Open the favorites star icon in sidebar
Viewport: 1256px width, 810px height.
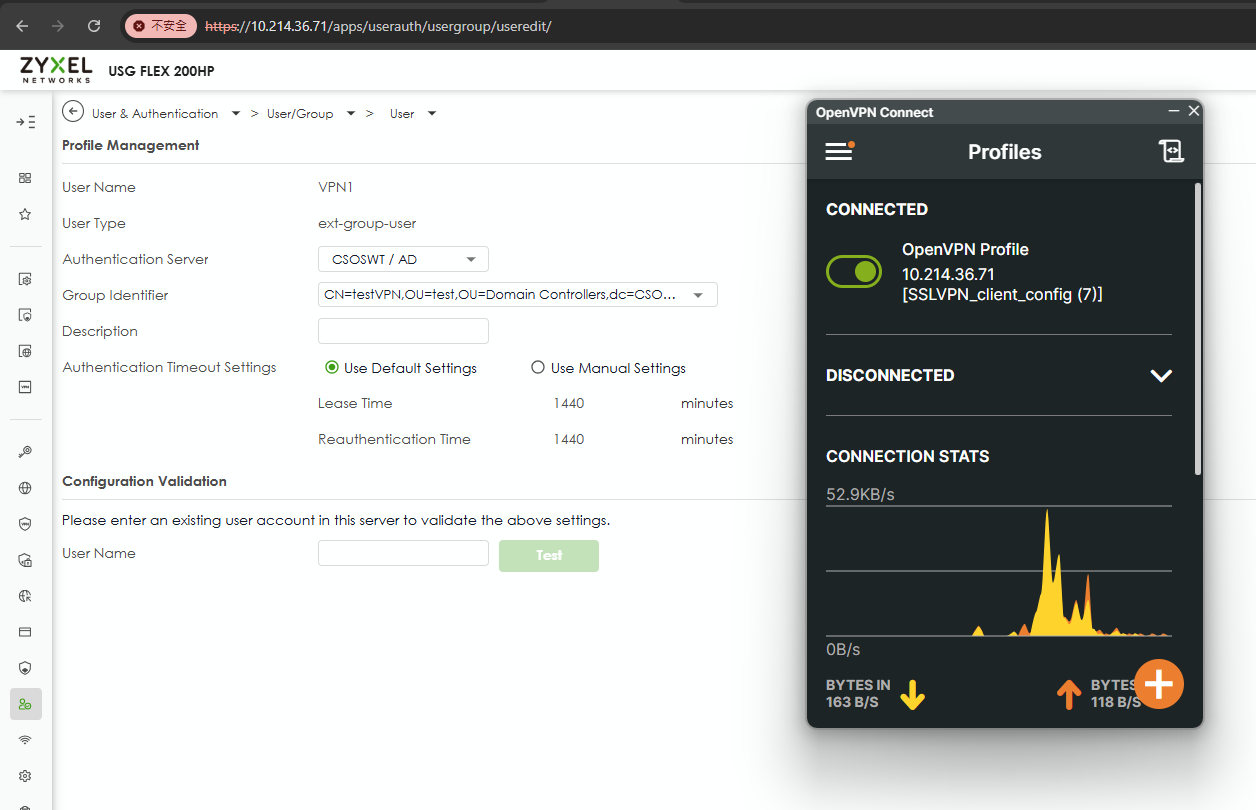point(25,214)
